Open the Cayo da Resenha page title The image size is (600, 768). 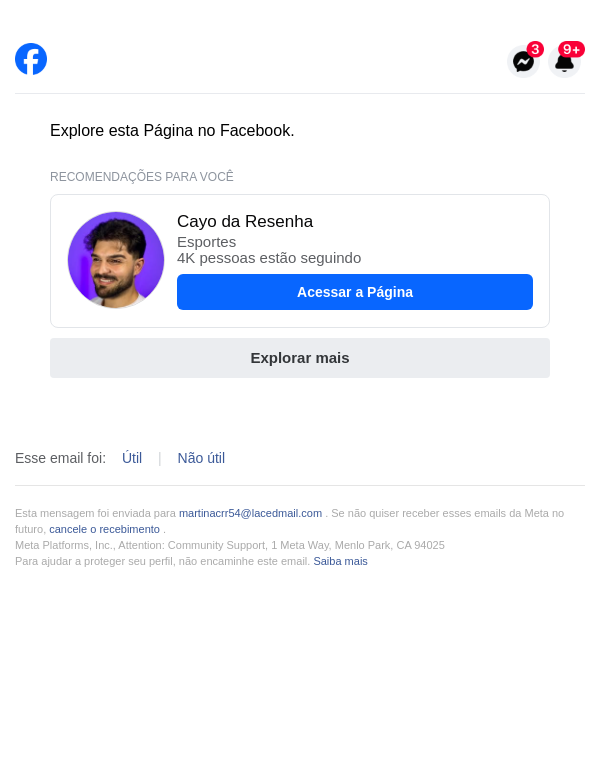(x=245, y=222)
